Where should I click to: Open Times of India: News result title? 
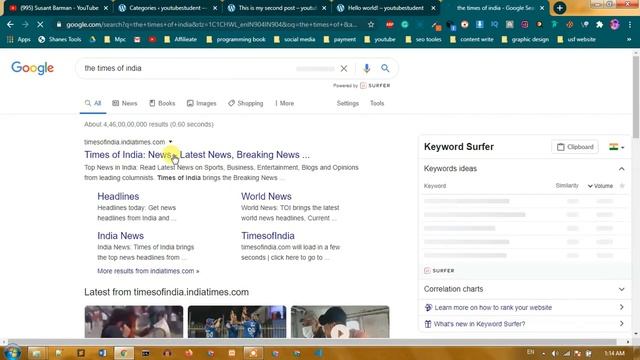[197, 155]
